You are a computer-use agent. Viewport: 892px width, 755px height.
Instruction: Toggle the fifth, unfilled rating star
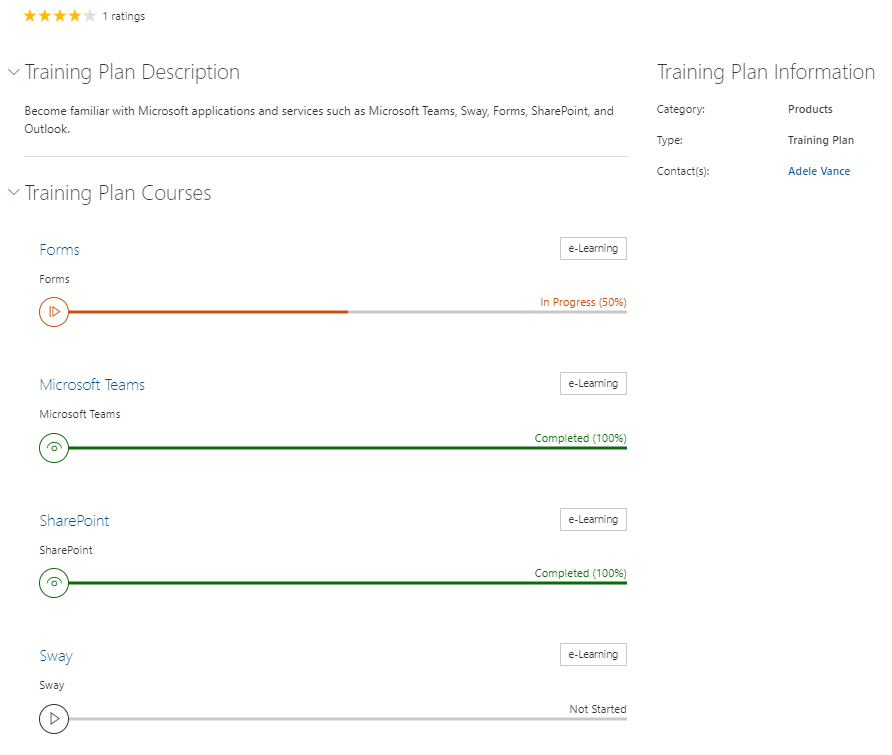coord(89,15)
